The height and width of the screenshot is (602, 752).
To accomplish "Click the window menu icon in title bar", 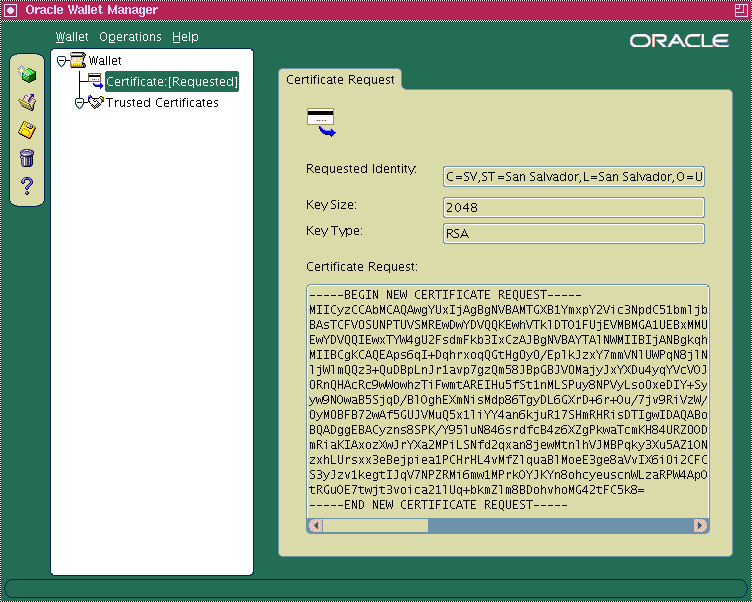I will click(10, 10).
